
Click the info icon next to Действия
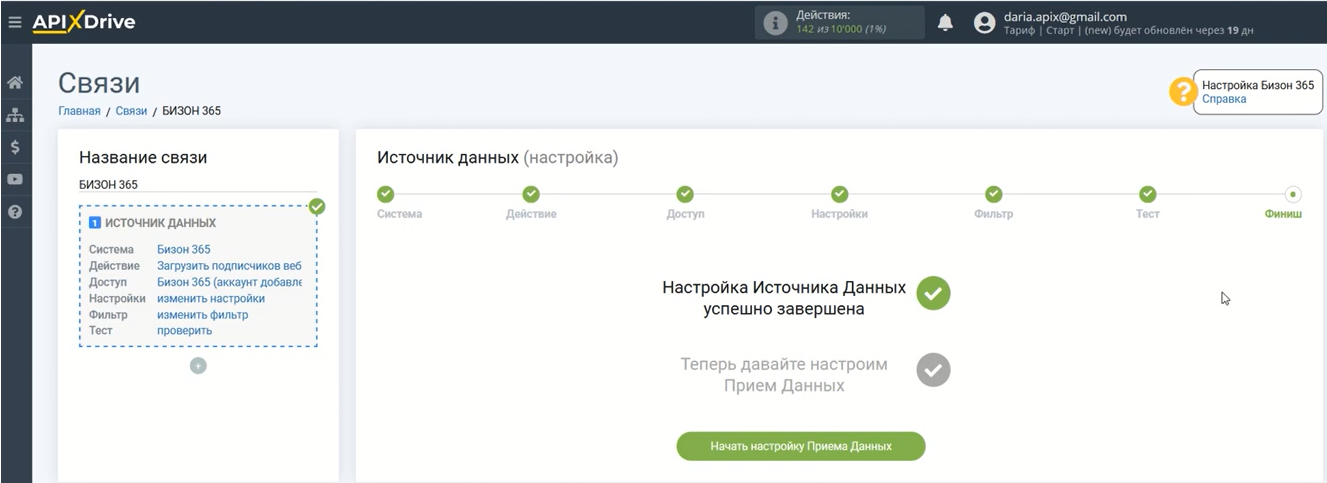[x=775, y=23]
